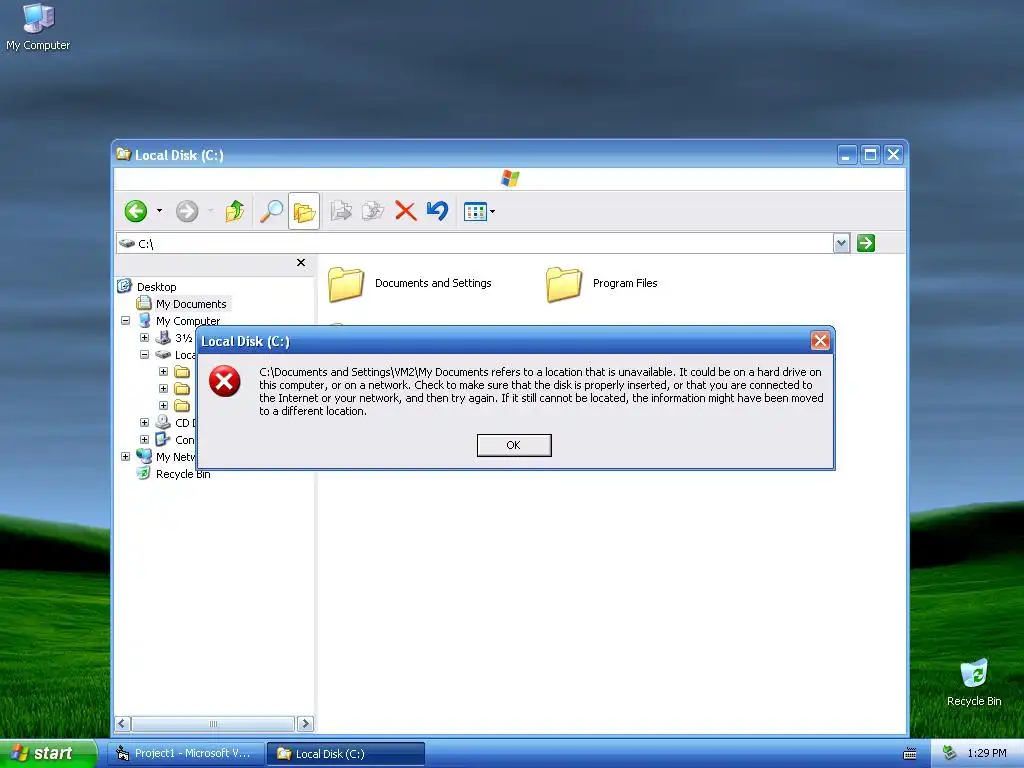Click the tray Safely Remove Hardware icon
Screen dimensions: 1024x768
950,753
